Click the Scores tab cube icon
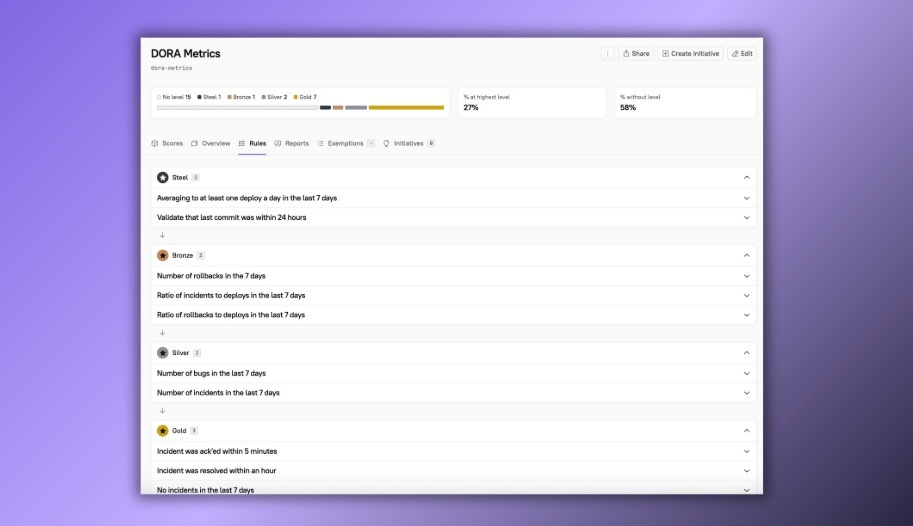 click(155, 144)
